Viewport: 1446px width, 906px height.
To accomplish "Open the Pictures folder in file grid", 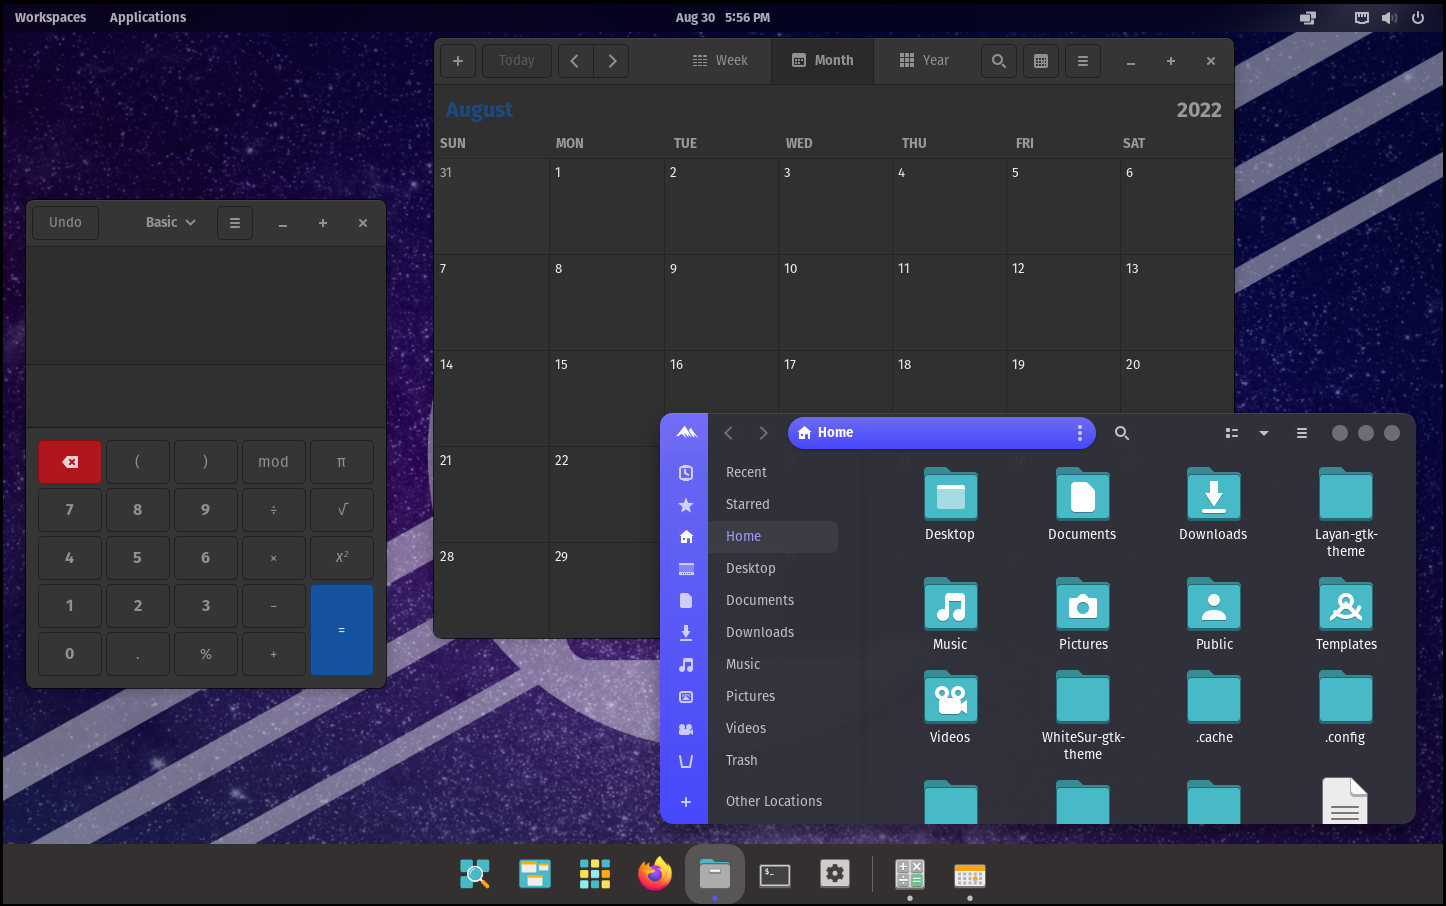I will click(1082, 606).
